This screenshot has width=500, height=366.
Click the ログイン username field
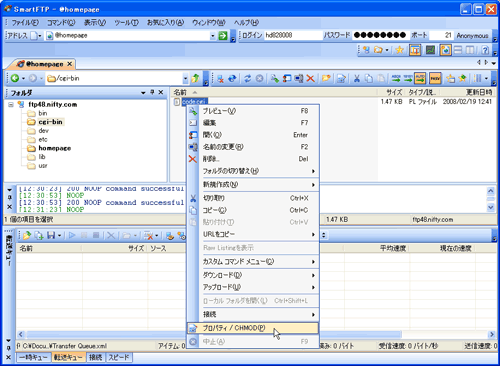click(x=293, y=35)
